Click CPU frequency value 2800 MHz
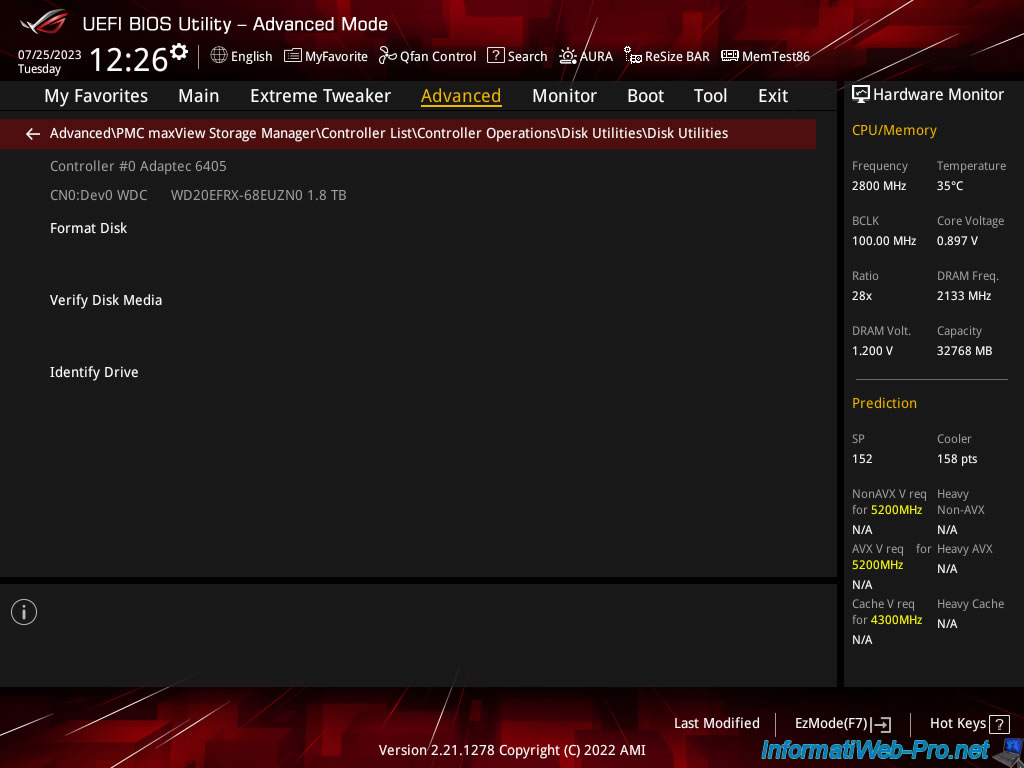Image resolution: width=1024 pixels, height=768 pixels. [x=878, y=186]
